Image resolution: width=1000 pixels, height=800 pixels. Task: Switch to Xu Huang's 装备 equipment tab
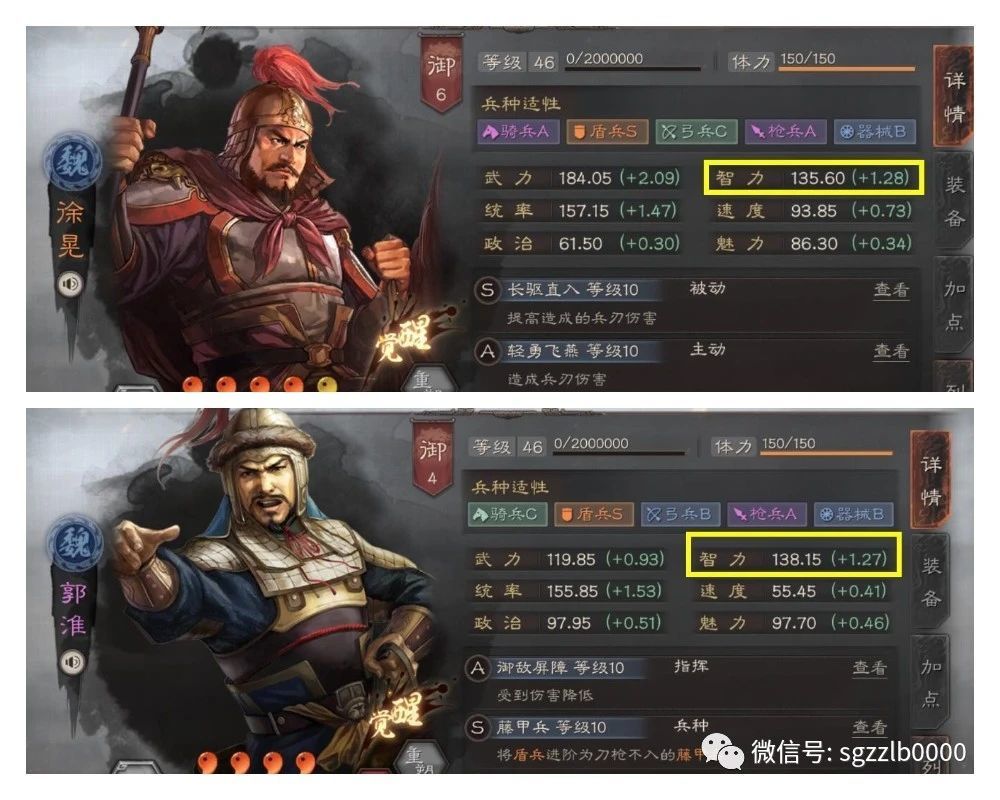954,201
